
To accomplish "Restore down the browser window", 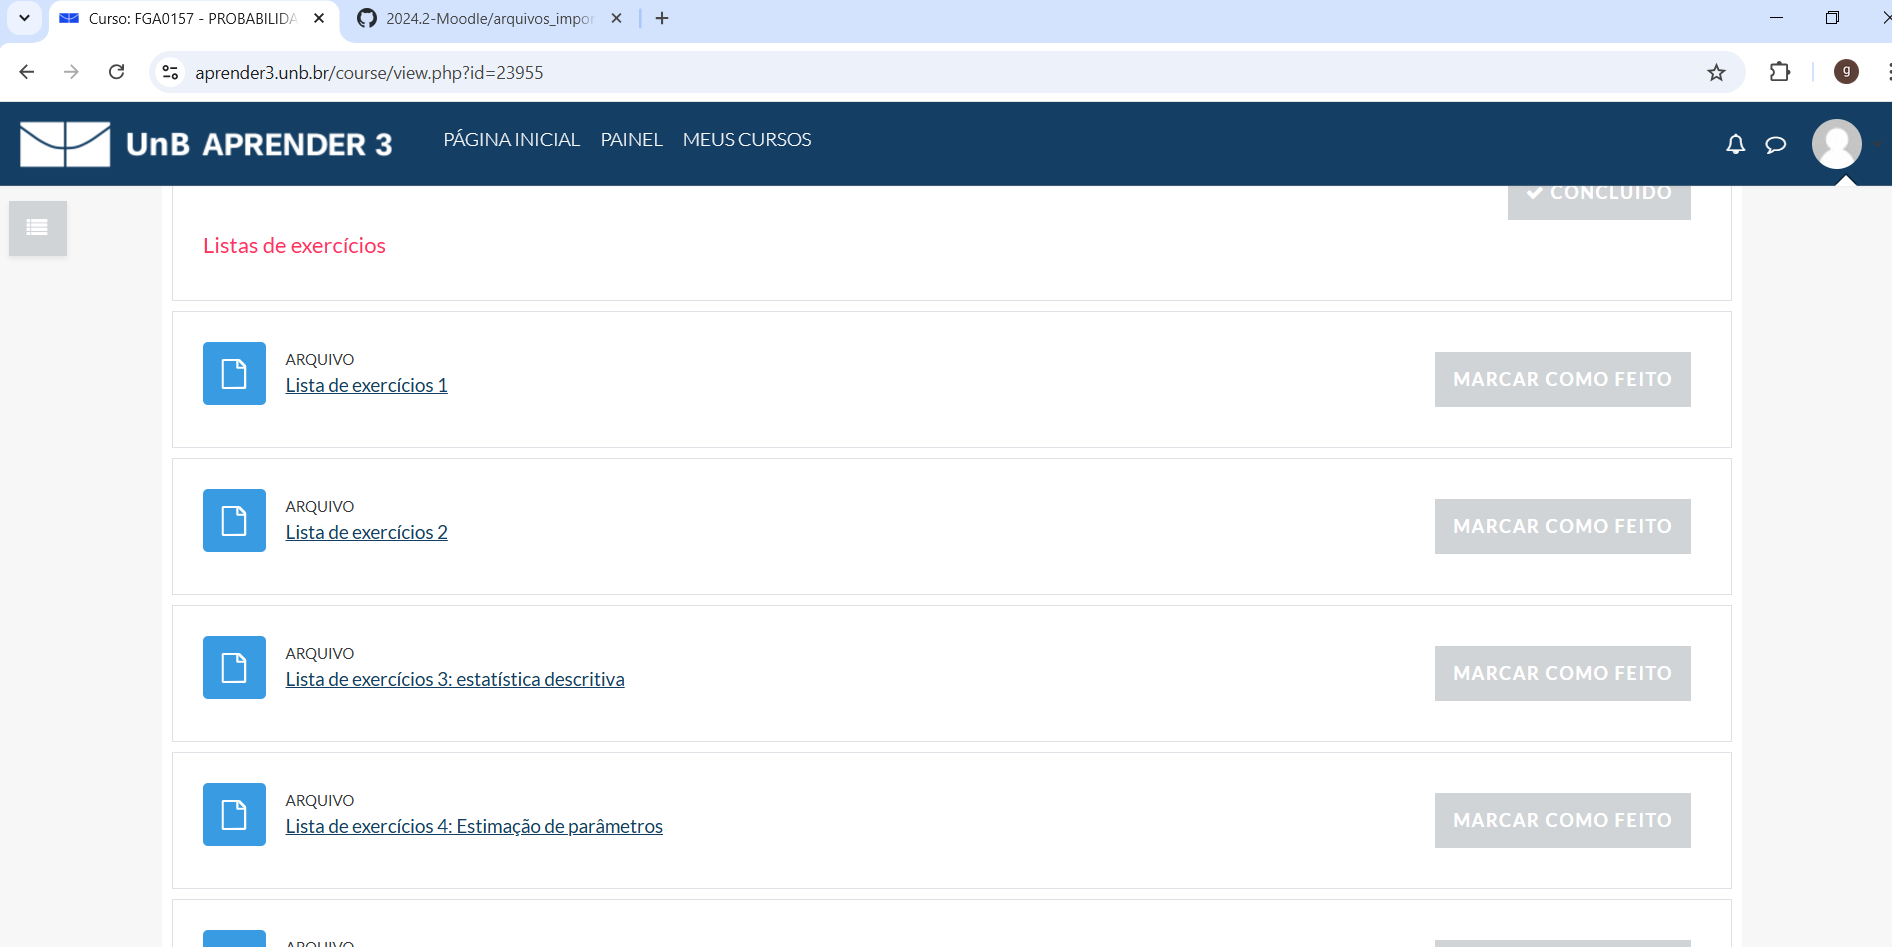I will (1832, 18).
